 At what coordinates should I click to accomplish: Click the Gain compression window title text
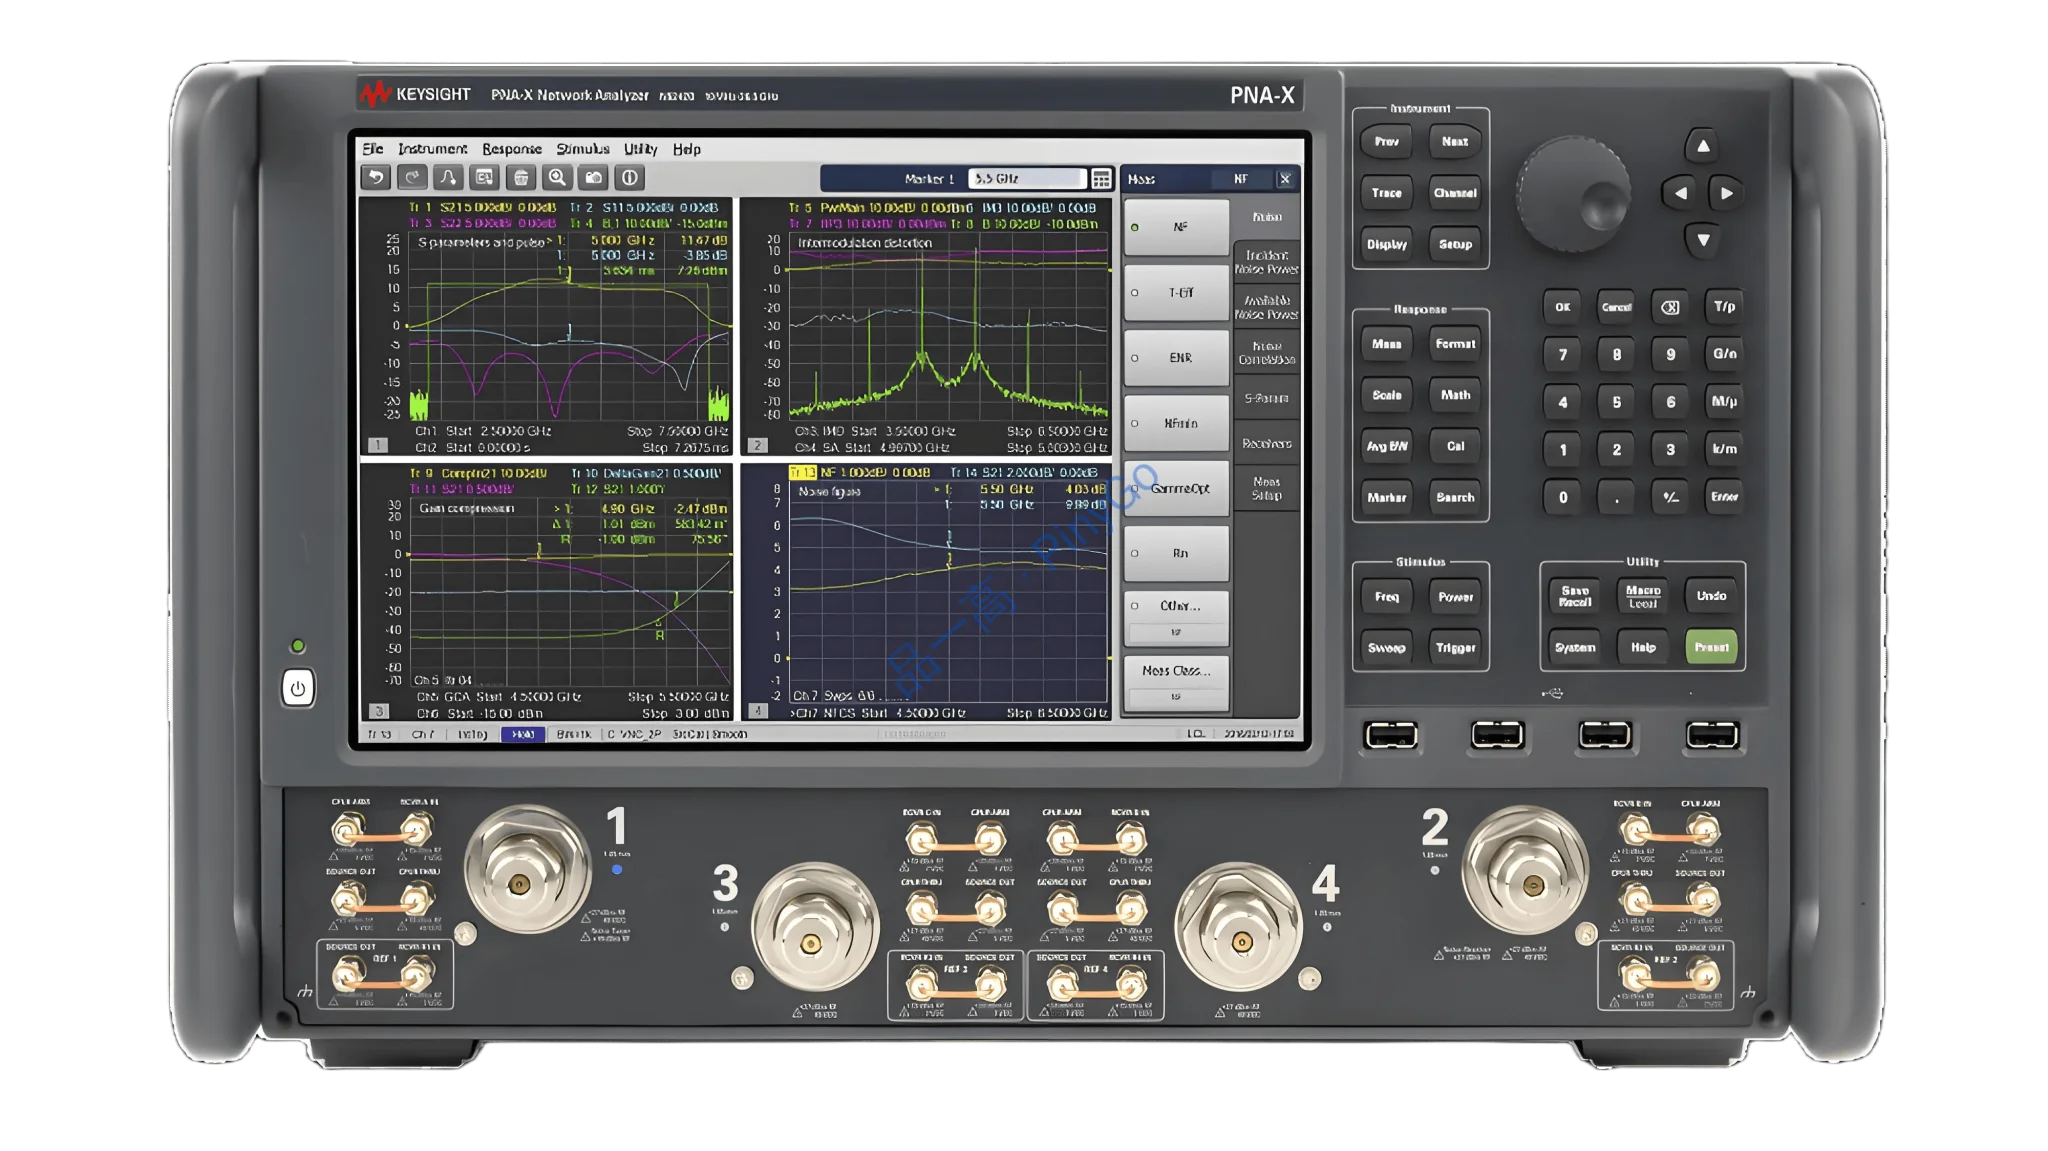coord(466,509)
